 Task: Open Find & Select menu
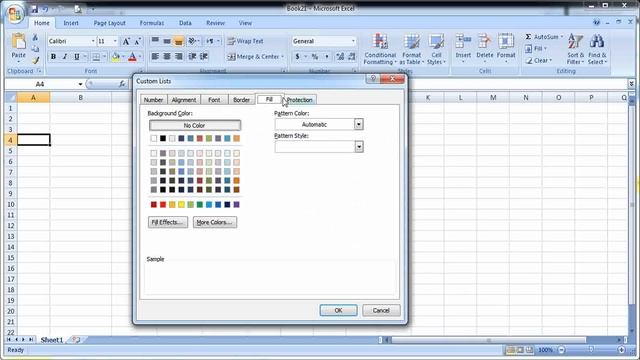598,49
